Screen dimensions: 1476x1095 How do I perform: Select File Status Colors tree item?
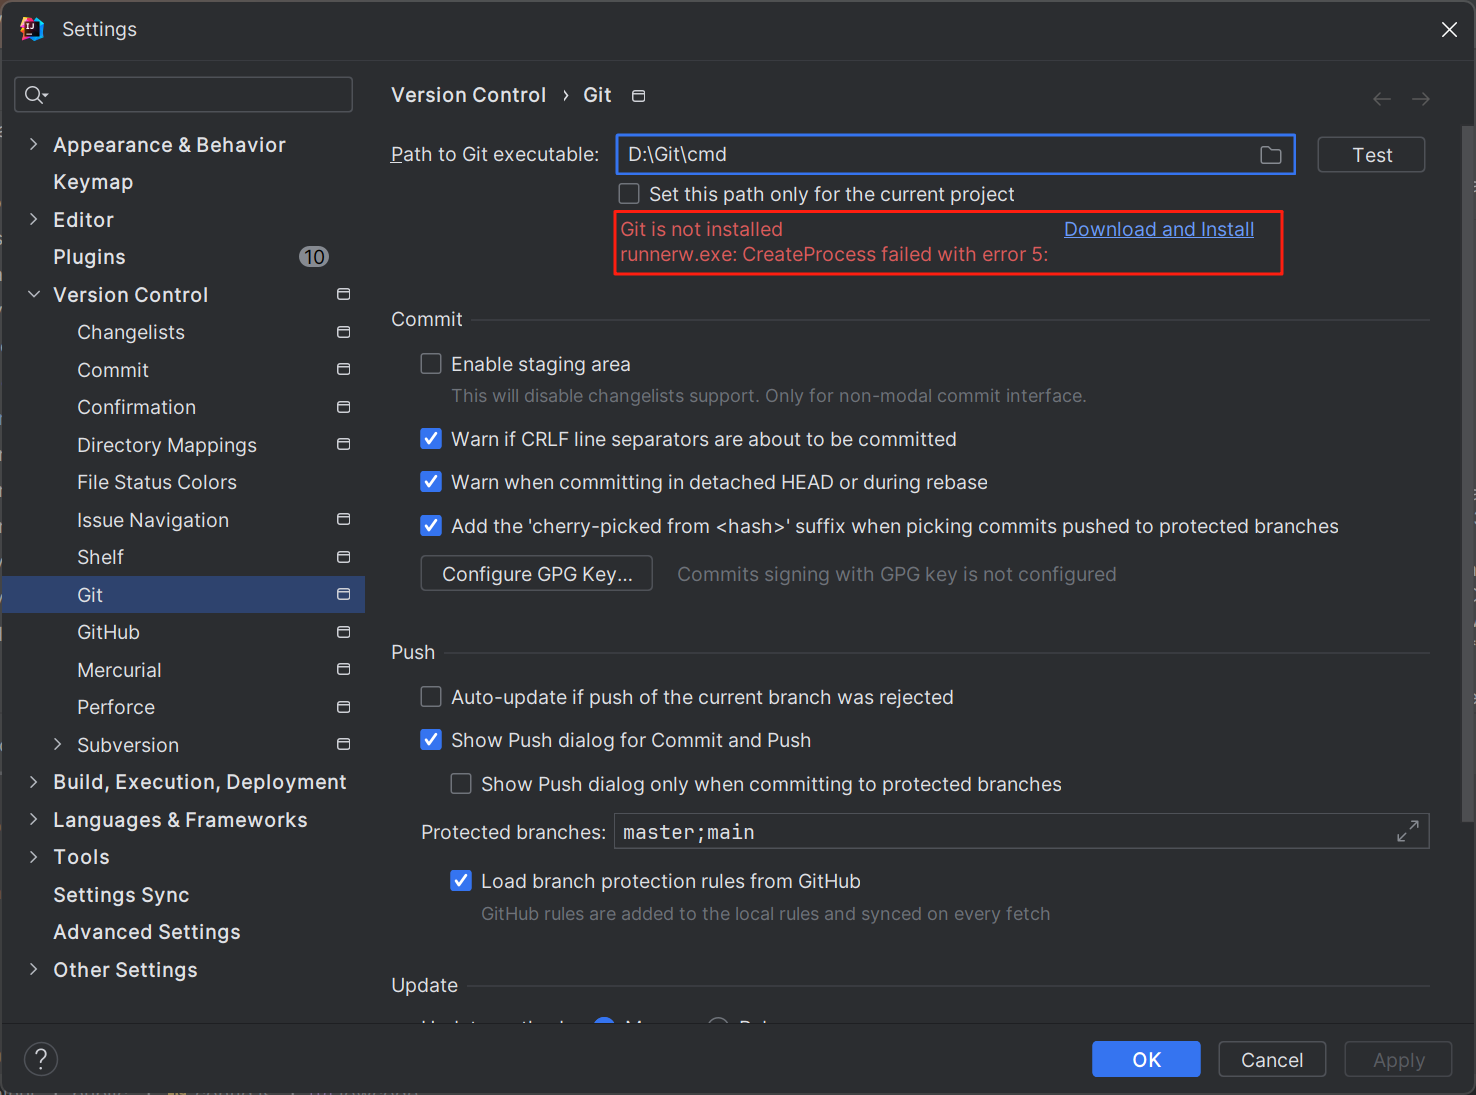(157, 482)
